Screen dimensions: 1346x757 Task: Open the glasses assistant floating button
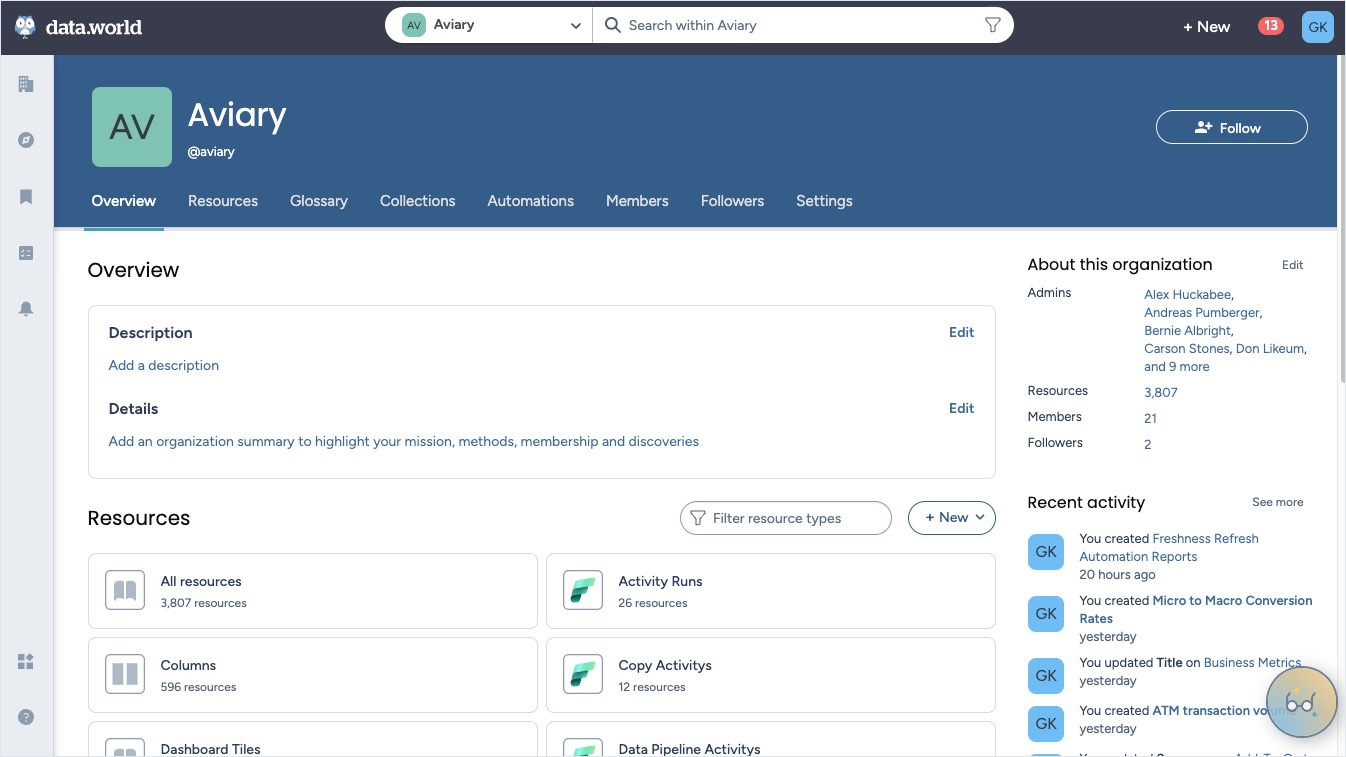1301,703
